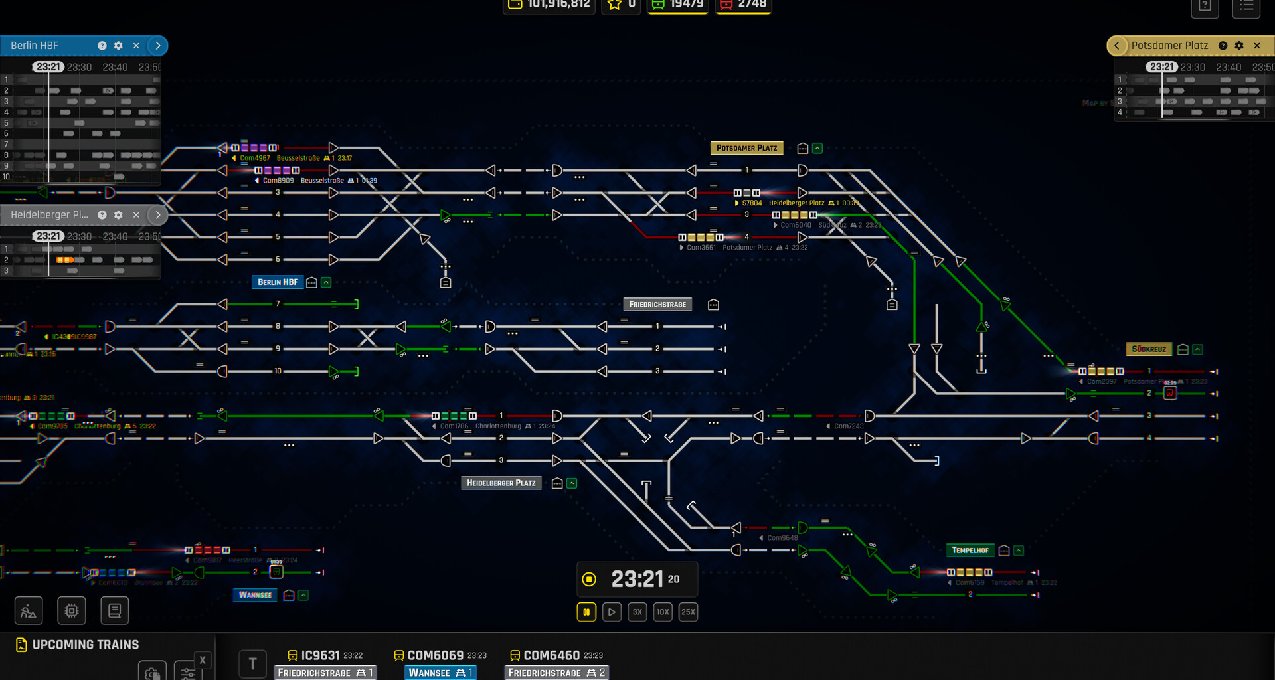Click the round clock button beside 23:21

(590, 579)
